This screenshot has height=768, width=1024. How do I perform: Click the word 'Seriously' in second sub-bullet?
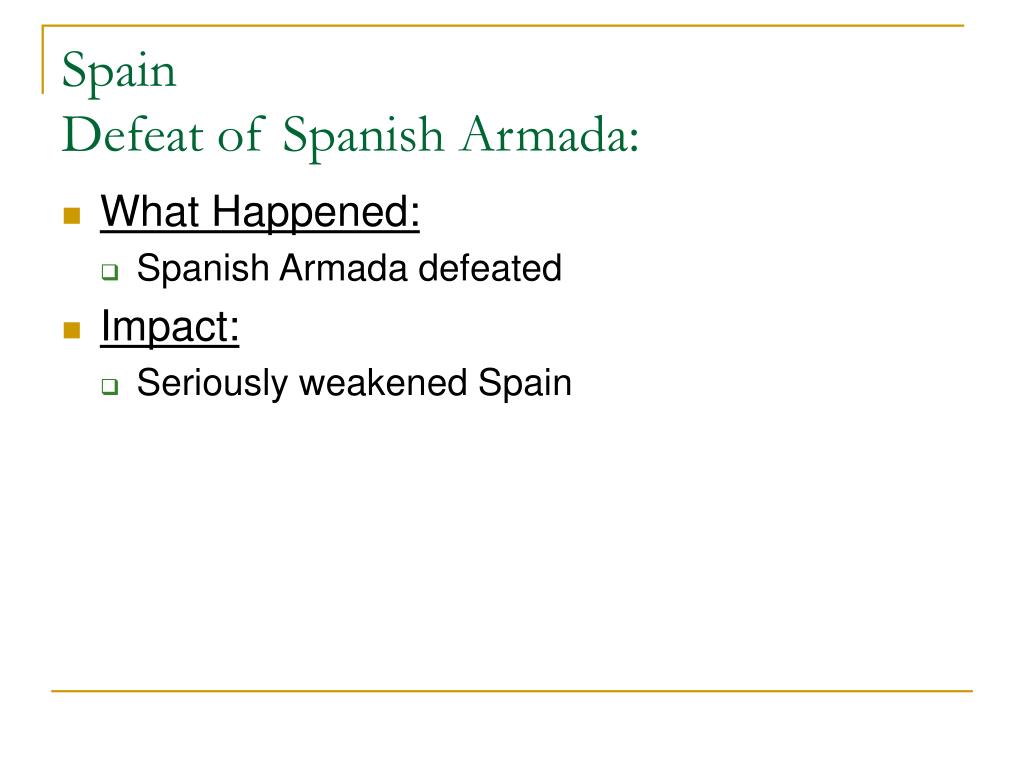pos(212,384)
